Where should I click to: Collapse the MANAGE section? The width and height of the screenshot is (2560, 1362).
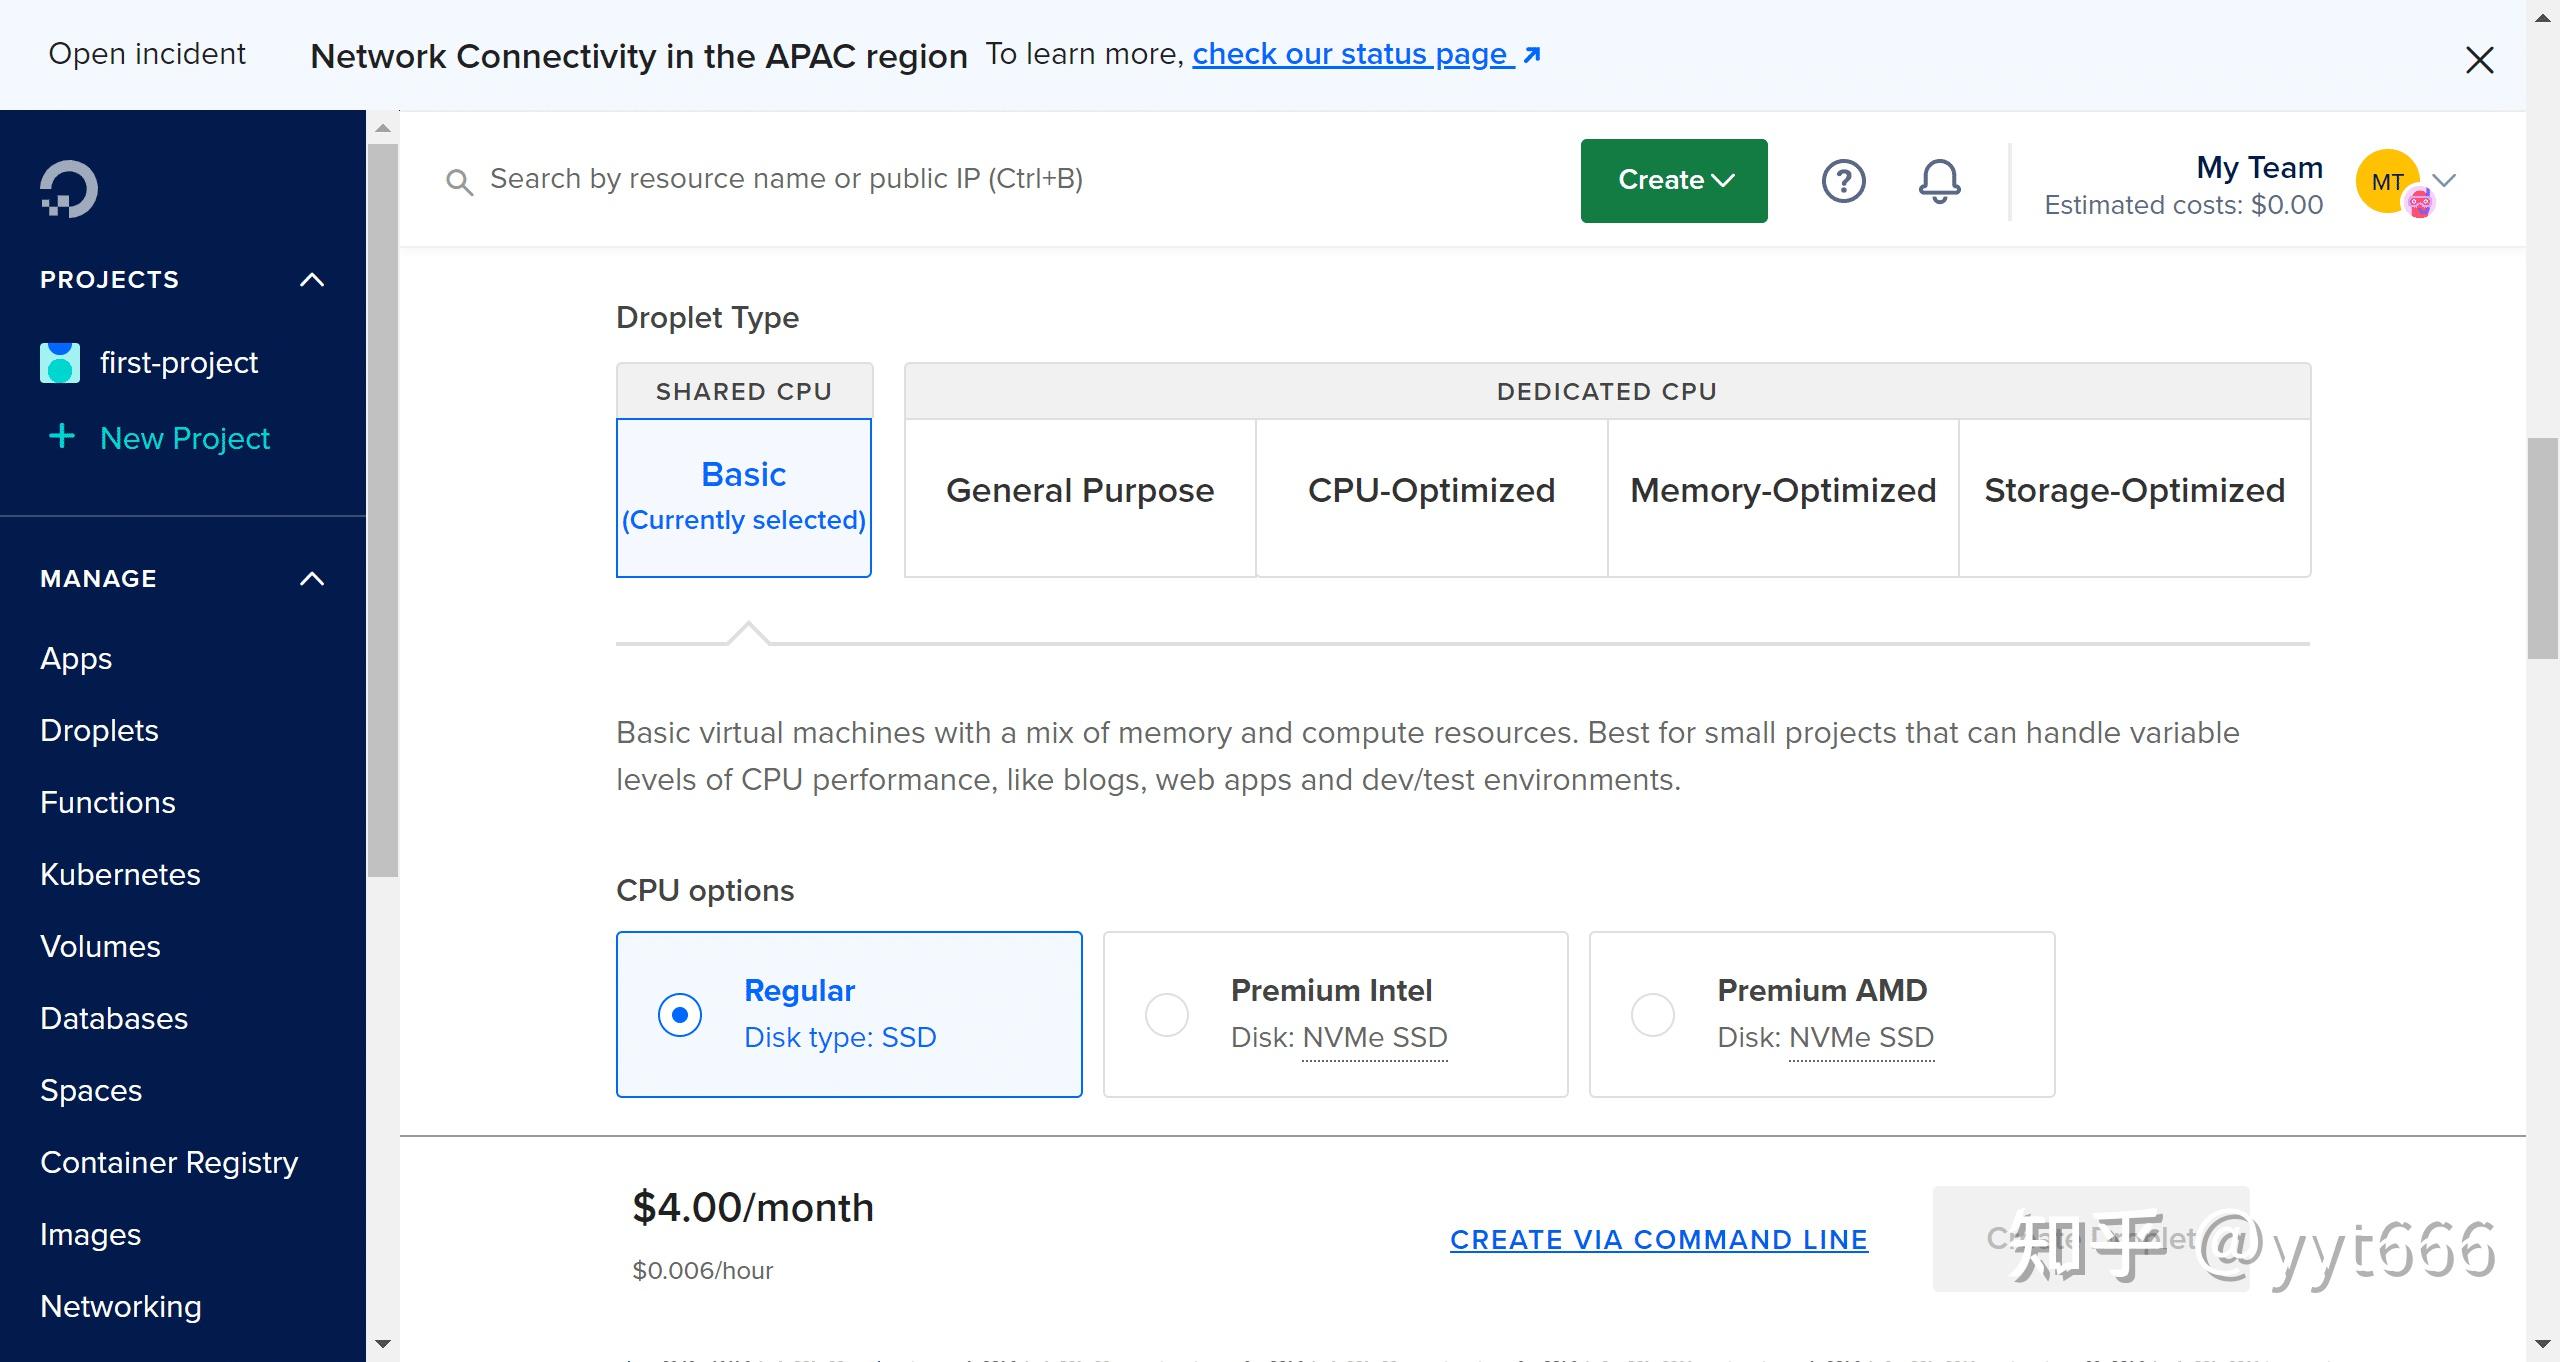click(x=311, y=578)
